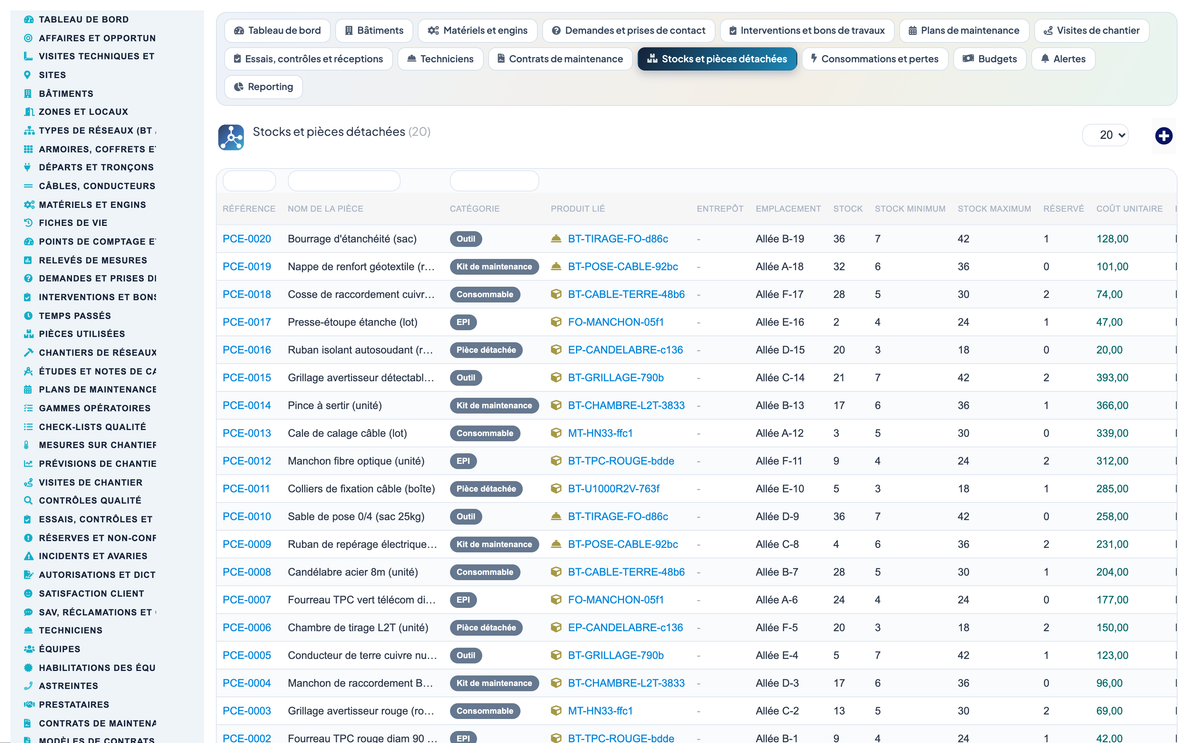Switch to the Contrats de maintenance tab
This screenshot has height=743, width=1200.
pos(560,59)
